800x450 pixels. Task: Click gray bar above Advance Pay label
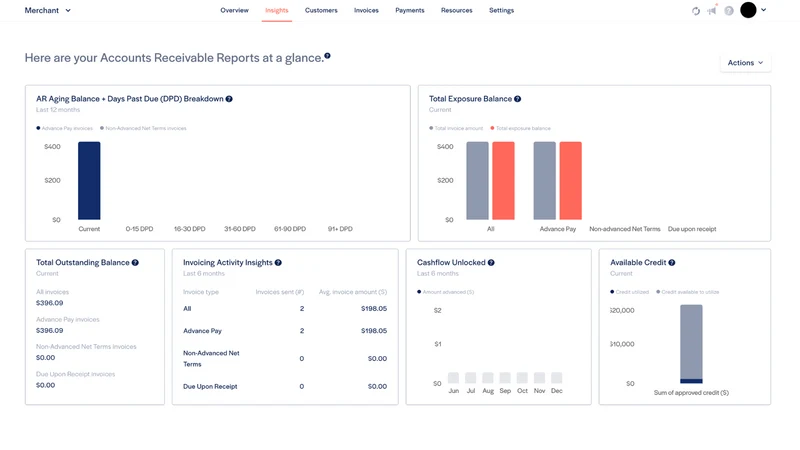[544, 181]
